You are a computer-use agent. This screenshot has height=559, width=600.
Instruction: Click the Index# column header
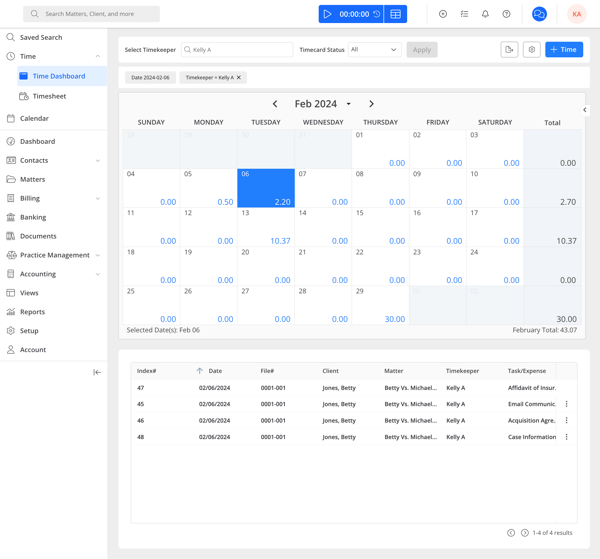[x=146, y=371]
